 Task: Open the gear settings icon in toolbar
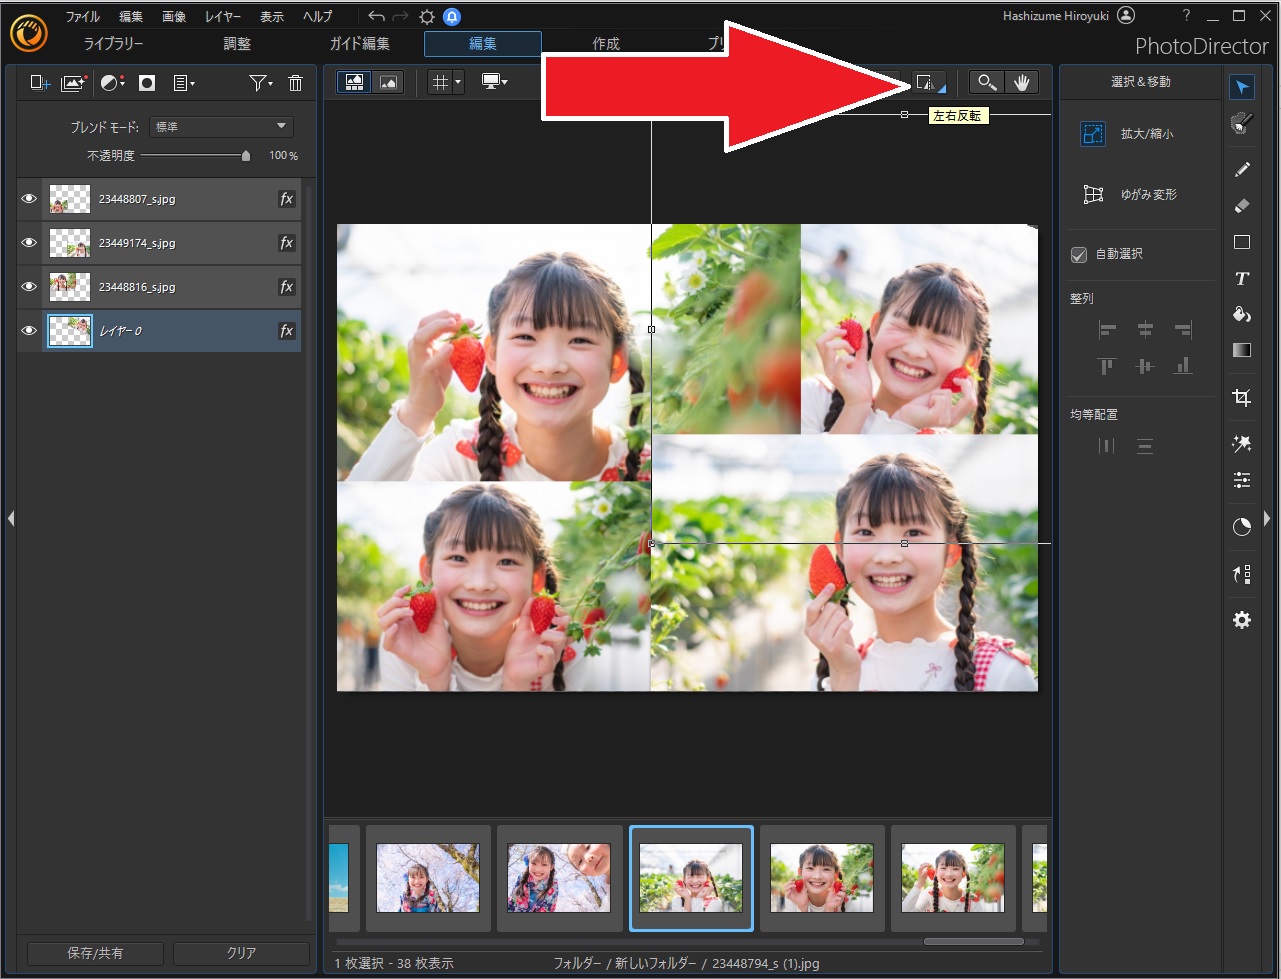pos(1241,621)
